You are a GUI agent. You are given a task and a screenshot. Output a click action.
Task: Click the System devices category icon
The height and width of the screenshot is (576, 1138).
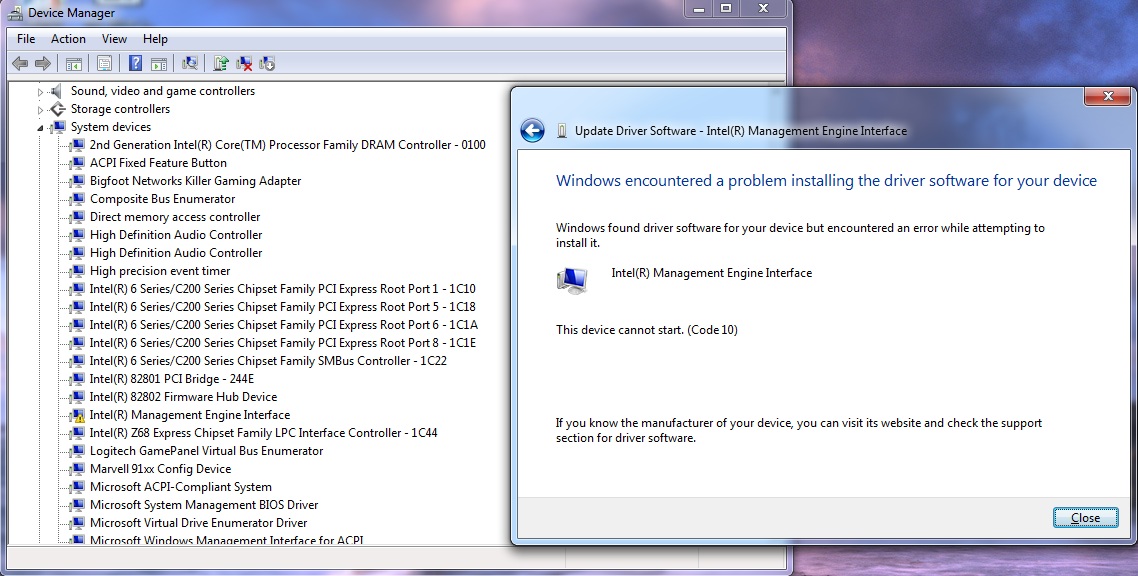point(57,127)
